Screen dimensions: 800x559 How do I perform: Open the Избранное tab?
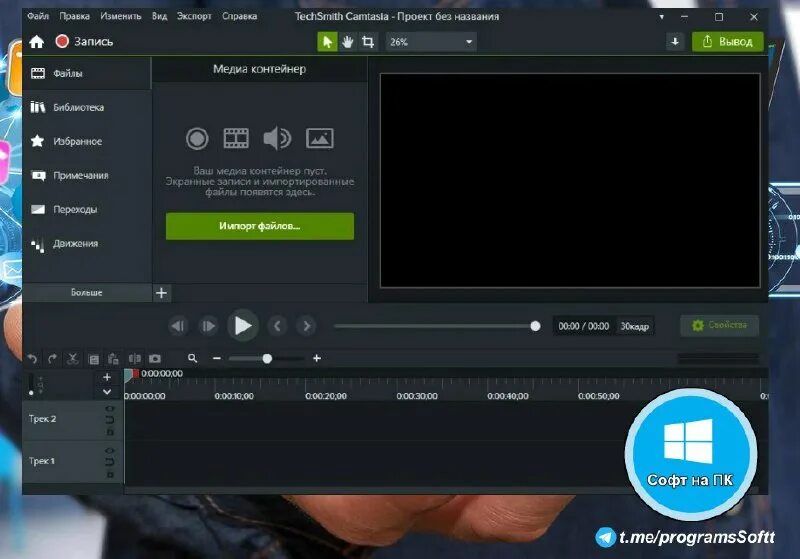click(x=87, y=141)
